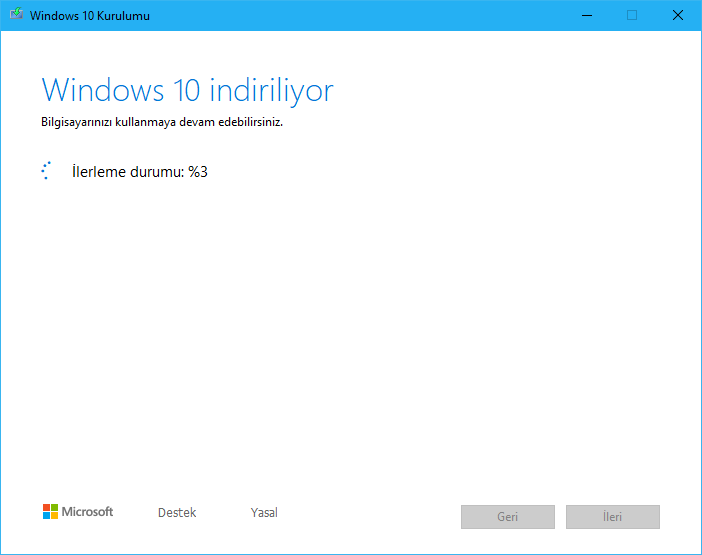Screen dimensions: 702x555
Task: Click the Geri back button
Action: 508,517
